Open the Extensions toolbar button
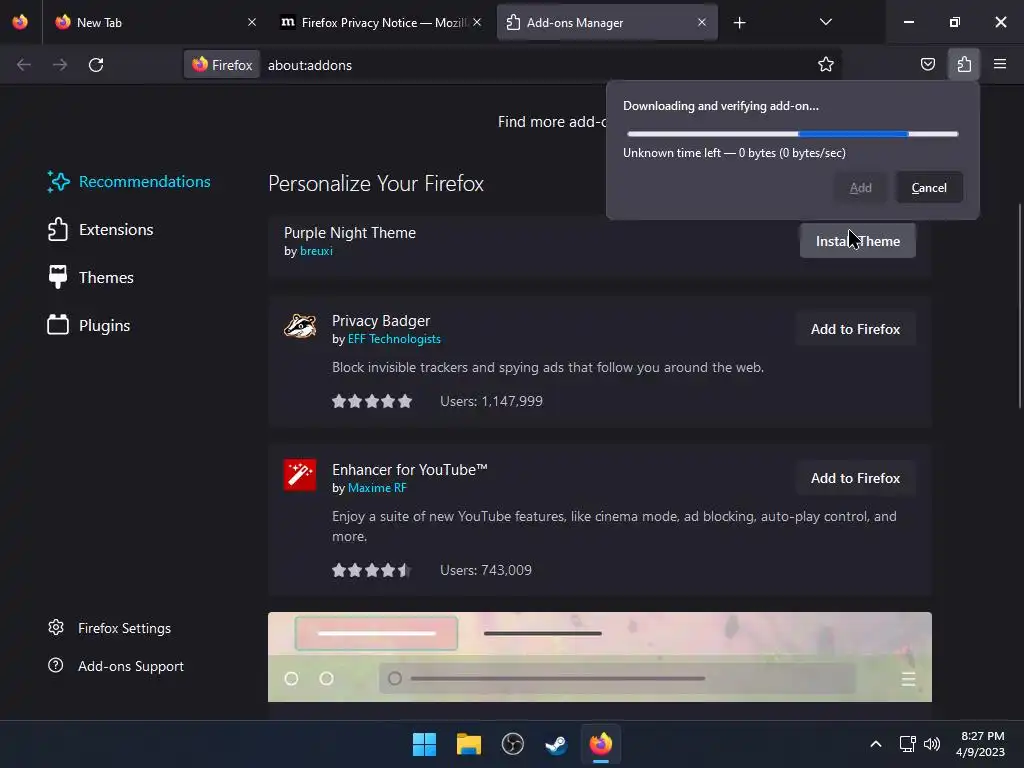Screen dimensions: 1024x768 pos(964,64)
